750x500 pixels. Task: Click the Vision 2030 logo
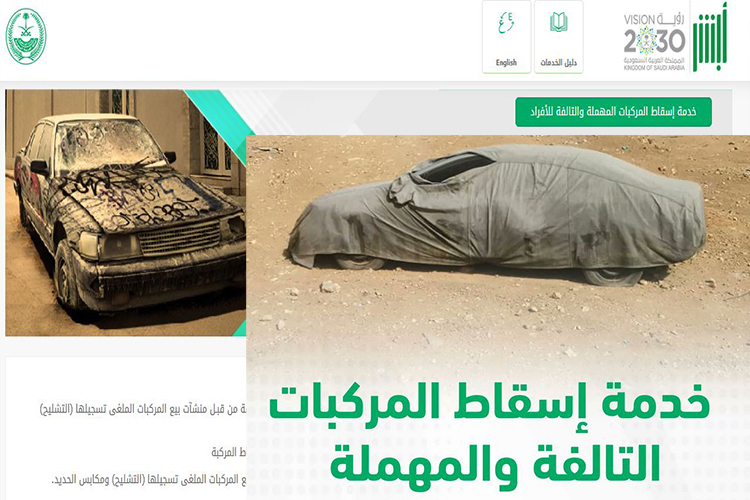[654, 42]
